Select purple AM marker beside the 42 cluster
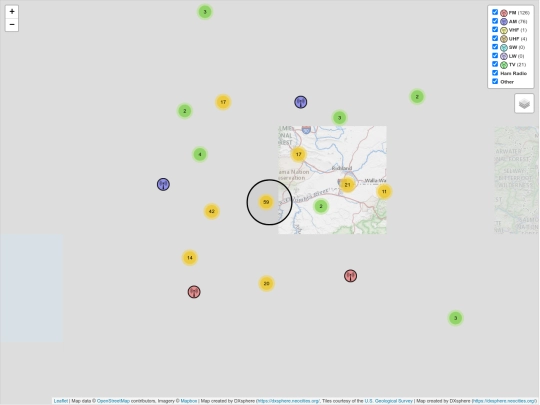The image size is (540, 405). point(163,184)
